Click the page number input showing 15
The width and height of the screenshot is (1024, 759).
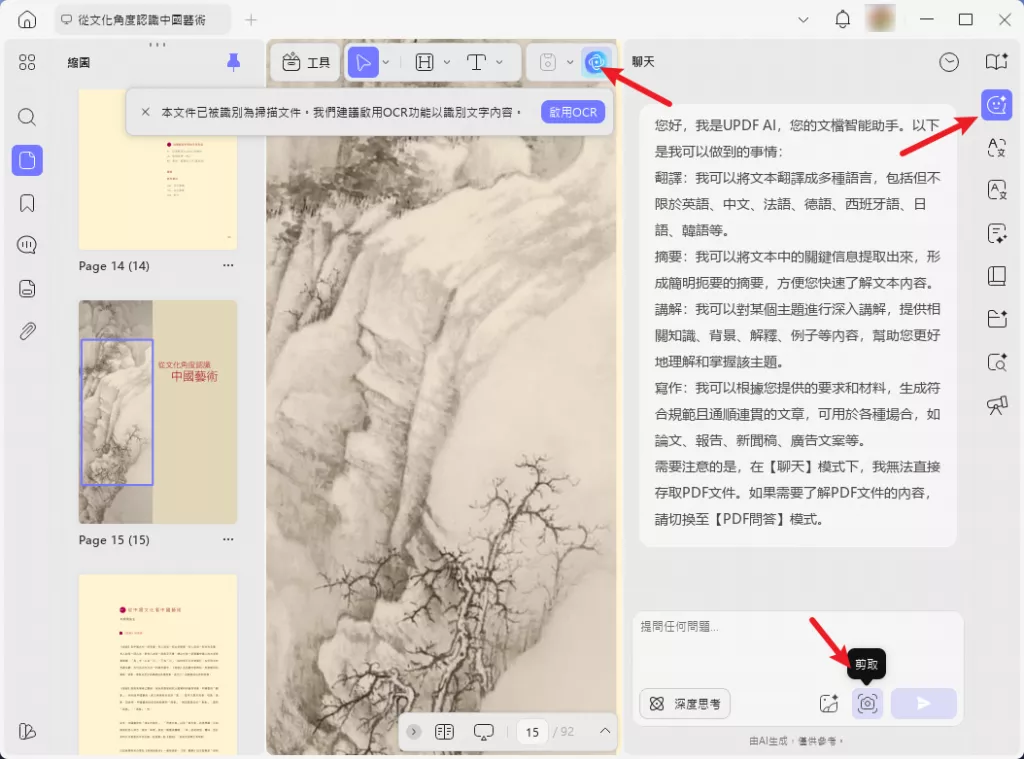tap(532, 731)
